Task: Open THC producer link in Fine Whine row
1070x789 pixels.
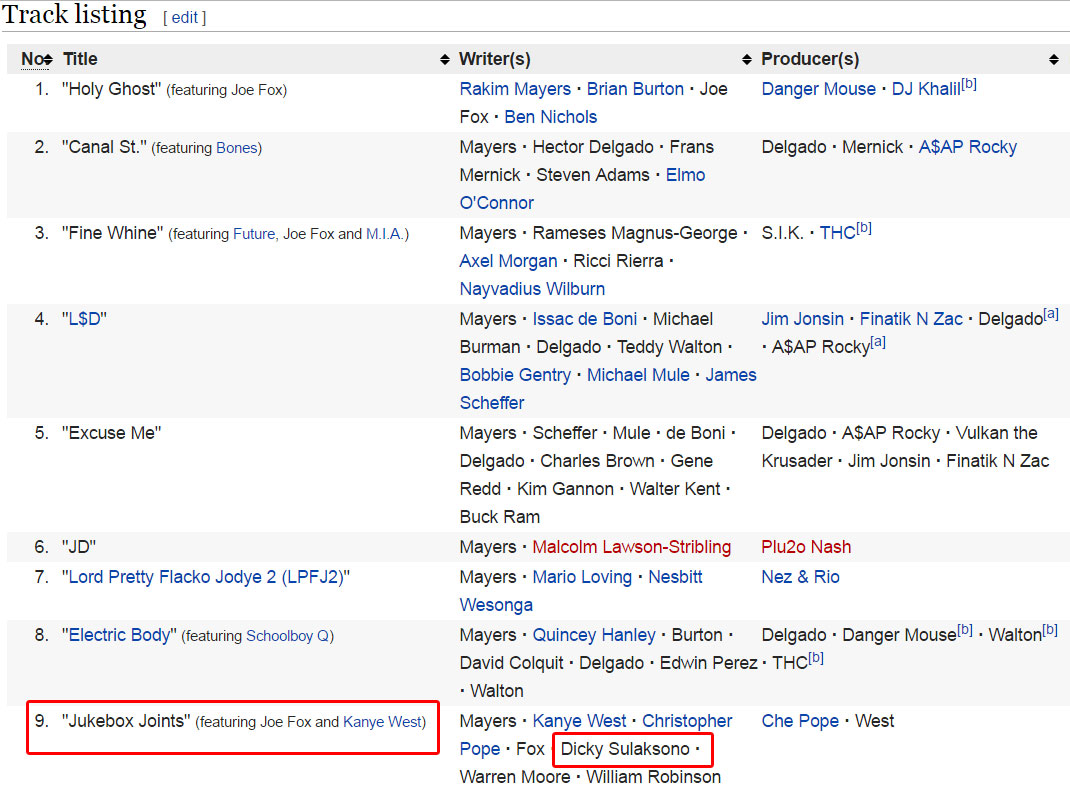Action: pos(837,233)
